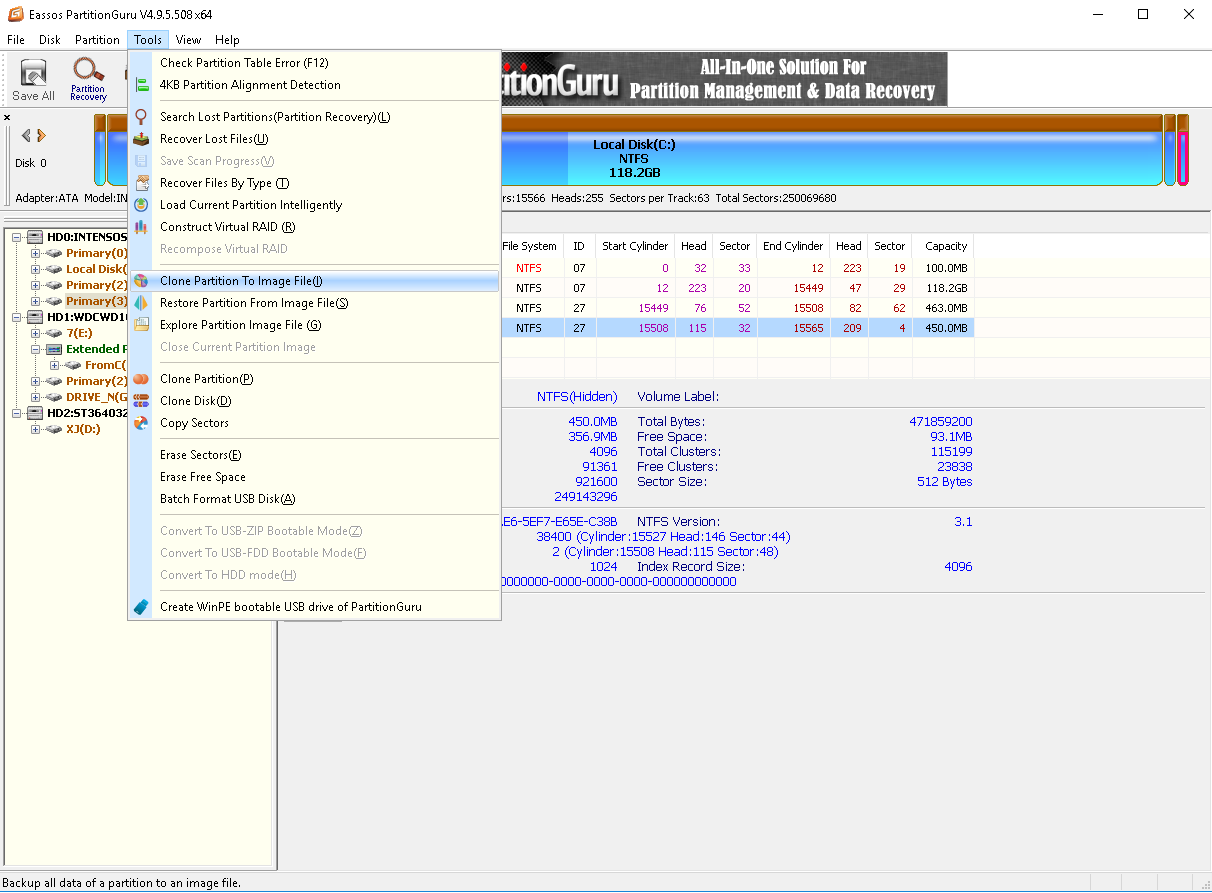Expand the XJ(D:) tree node
Screen dimensions: 1212x893
pyautogui.click(x=36, y=429)
